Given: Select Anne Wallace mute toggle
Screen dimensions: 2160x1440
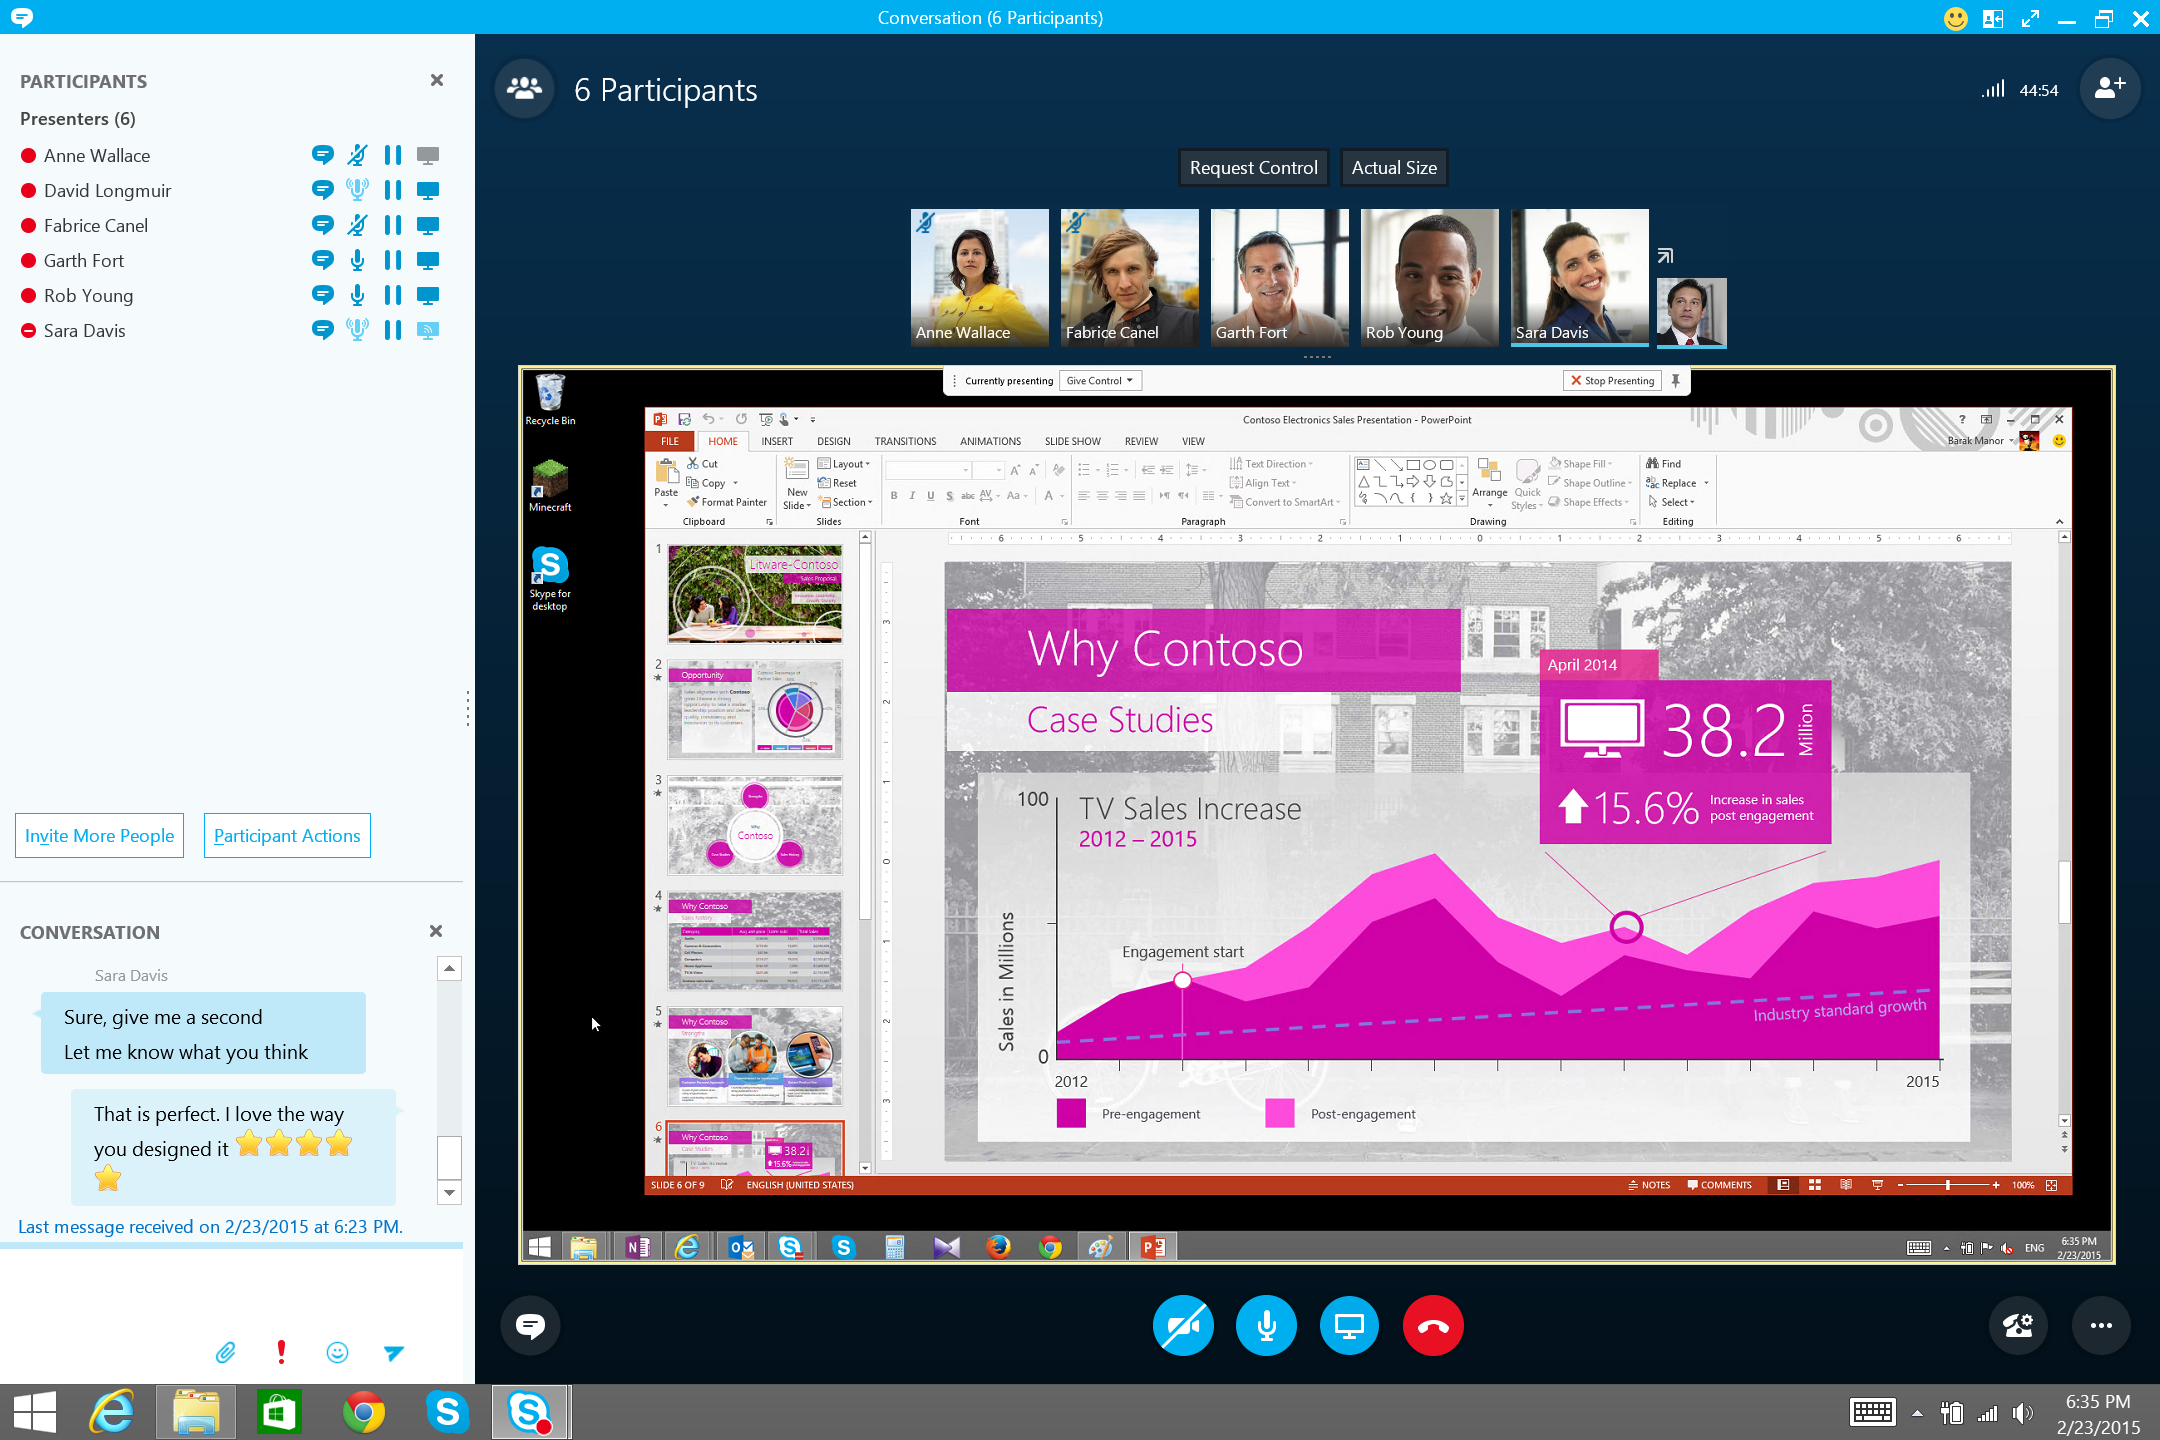Looking at the screenshot, I should tap(357, 156).
